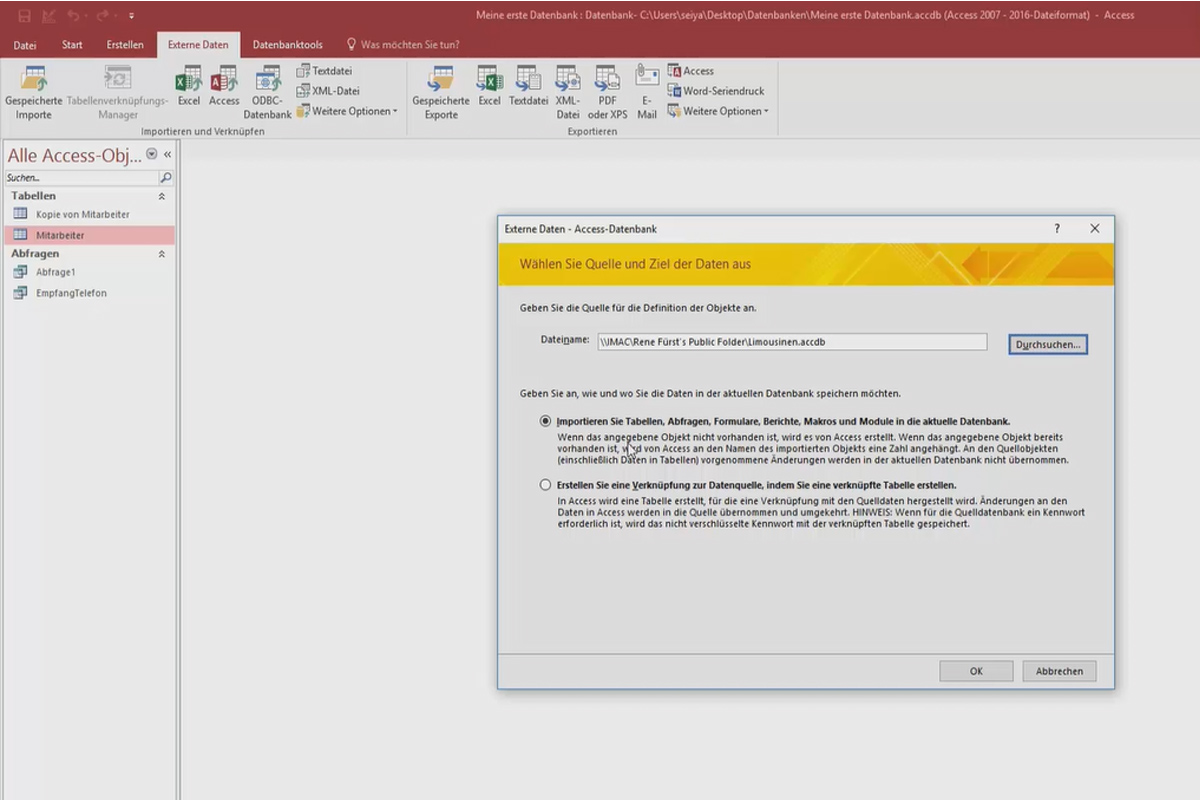Open quick access toolbar customize dropdown

tap(131, 15)
